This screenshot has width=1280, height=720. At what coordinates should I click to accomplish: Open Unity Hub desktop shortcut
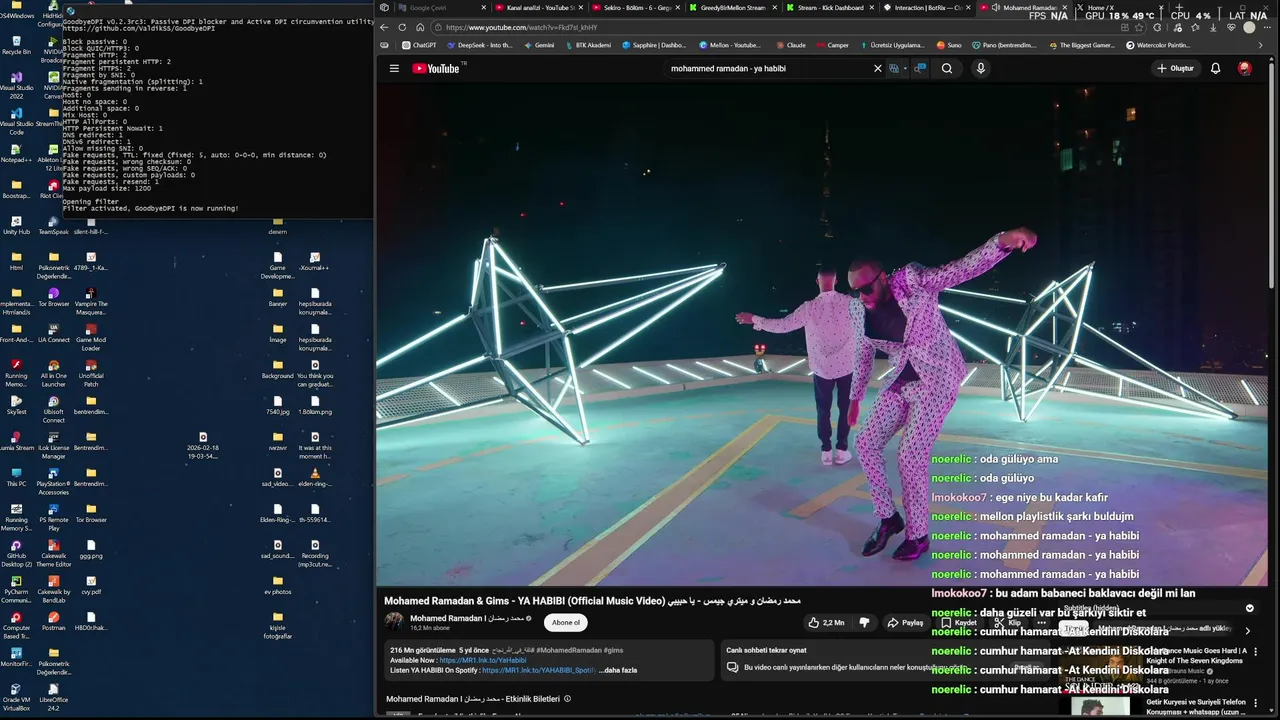coord(16,225)
